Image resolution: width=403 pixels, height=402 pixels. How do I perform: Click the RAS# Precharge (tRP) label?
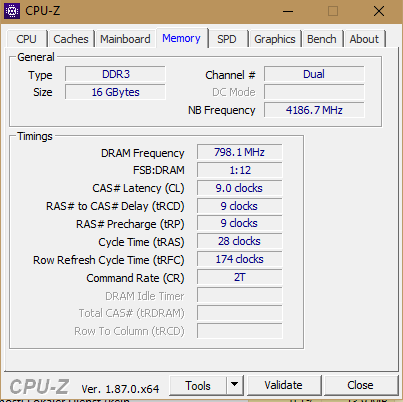pos(130,224)
